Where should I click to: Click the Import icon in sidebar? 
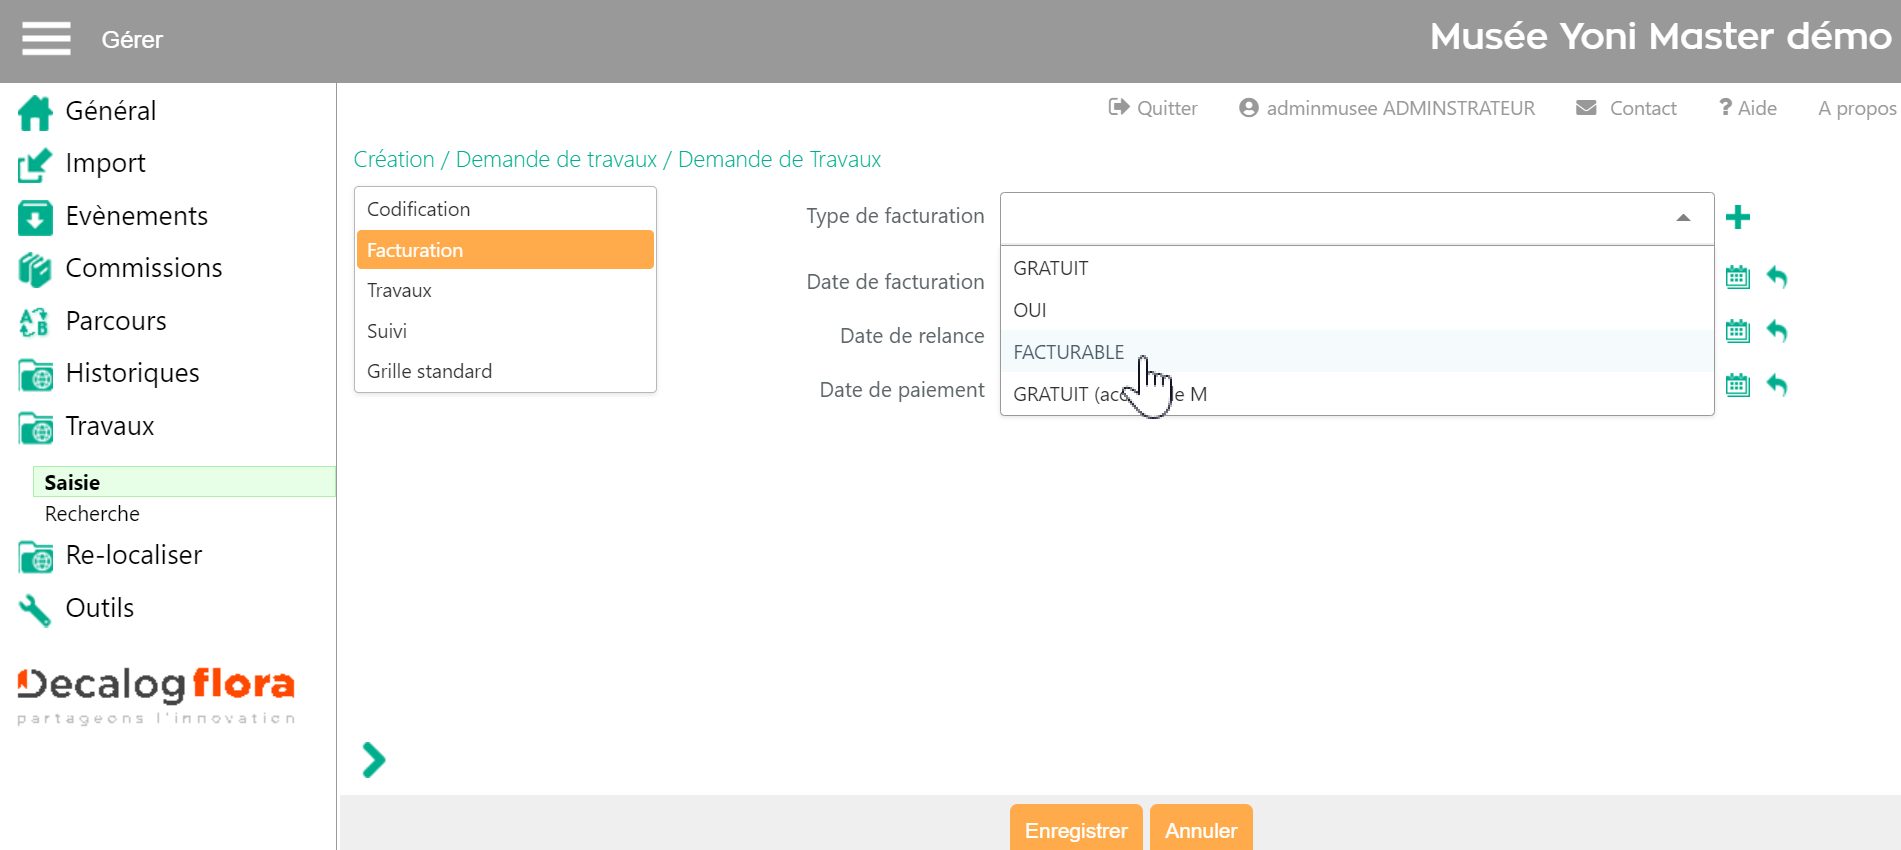coord(35,165)
